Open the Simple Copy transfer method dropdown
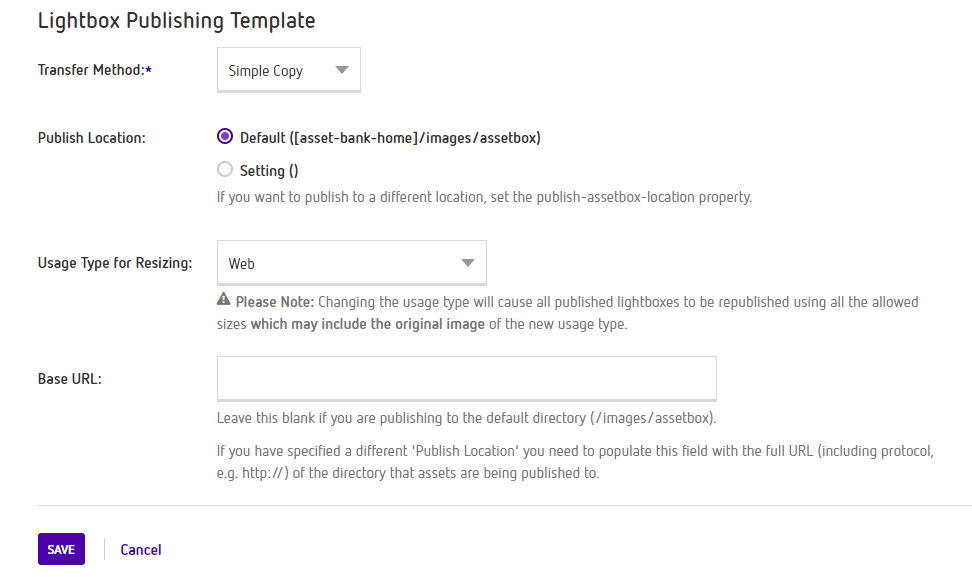Viewport: 972px width, 577px height. 288,71
